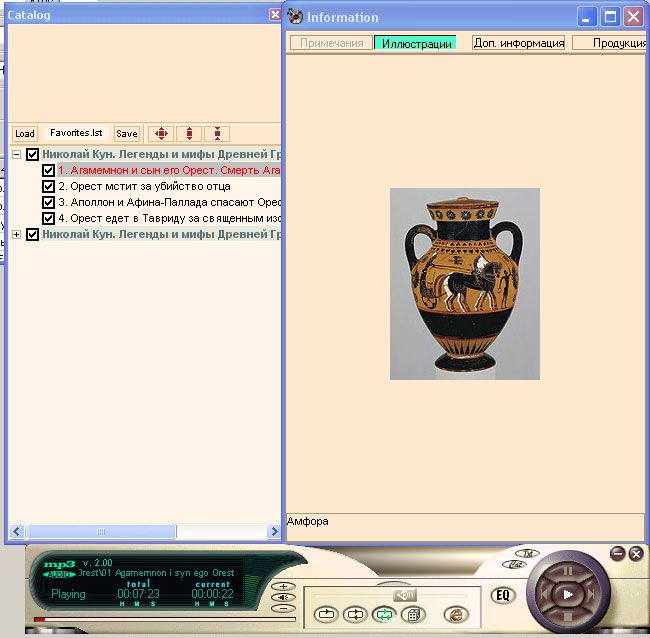Click the Load button in Catalog
The image size is (650, 638).
[x=24, y=134]
